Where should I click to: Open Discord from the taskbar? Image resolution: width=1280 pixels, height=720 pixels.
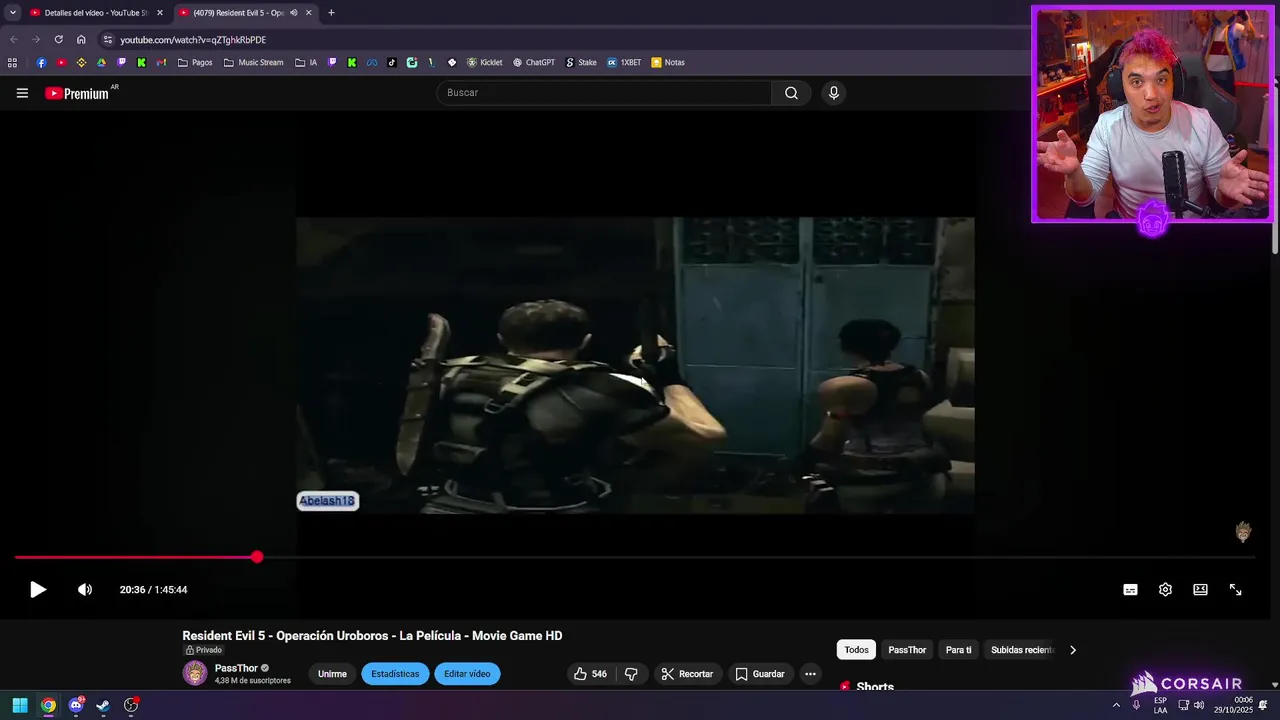tap(76, 705)
